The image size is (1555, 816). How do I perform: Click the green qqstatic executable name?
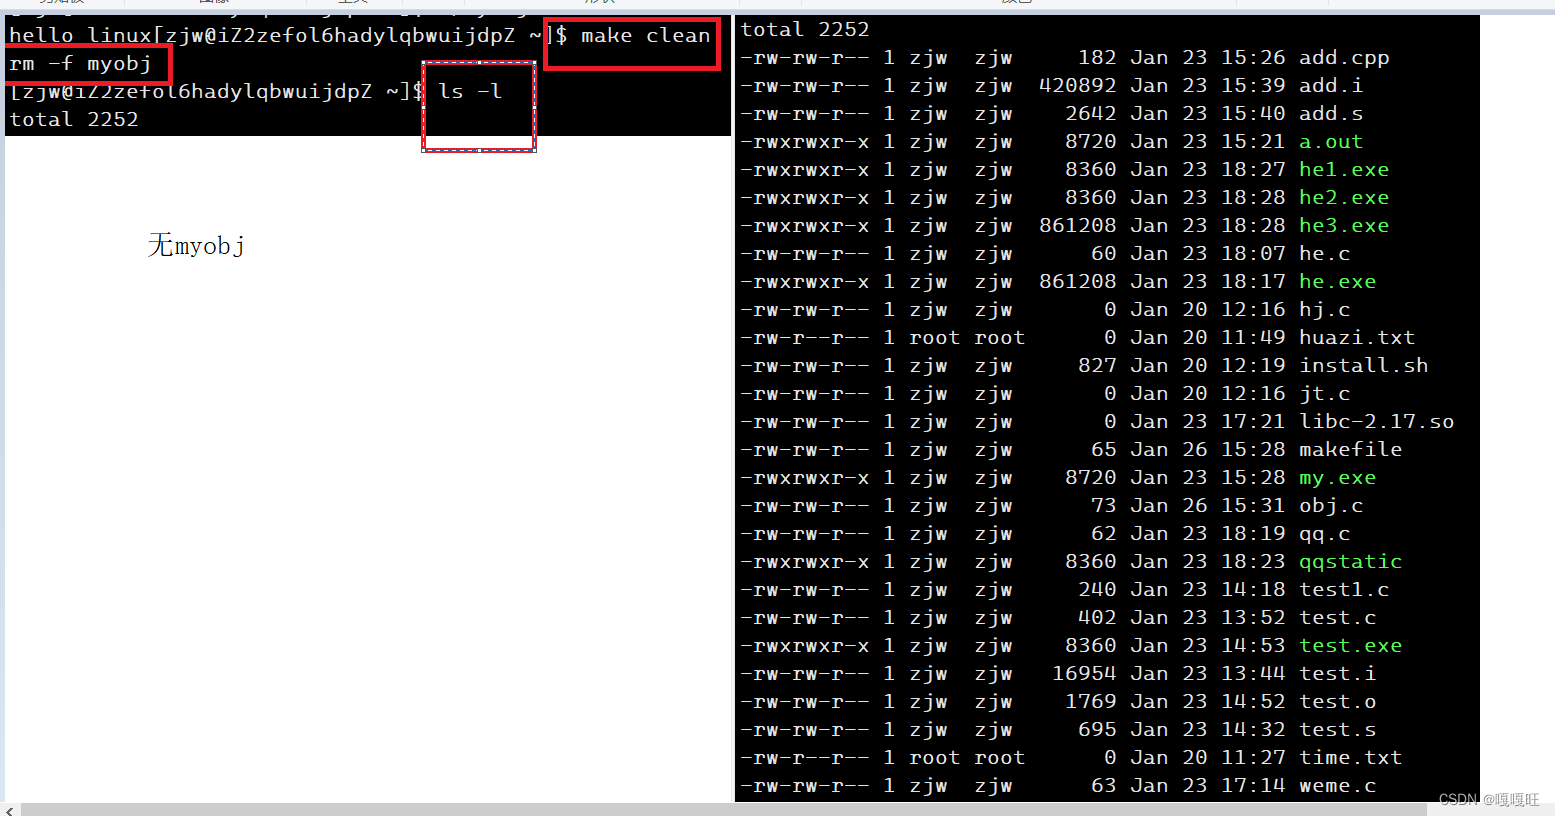1350,562
